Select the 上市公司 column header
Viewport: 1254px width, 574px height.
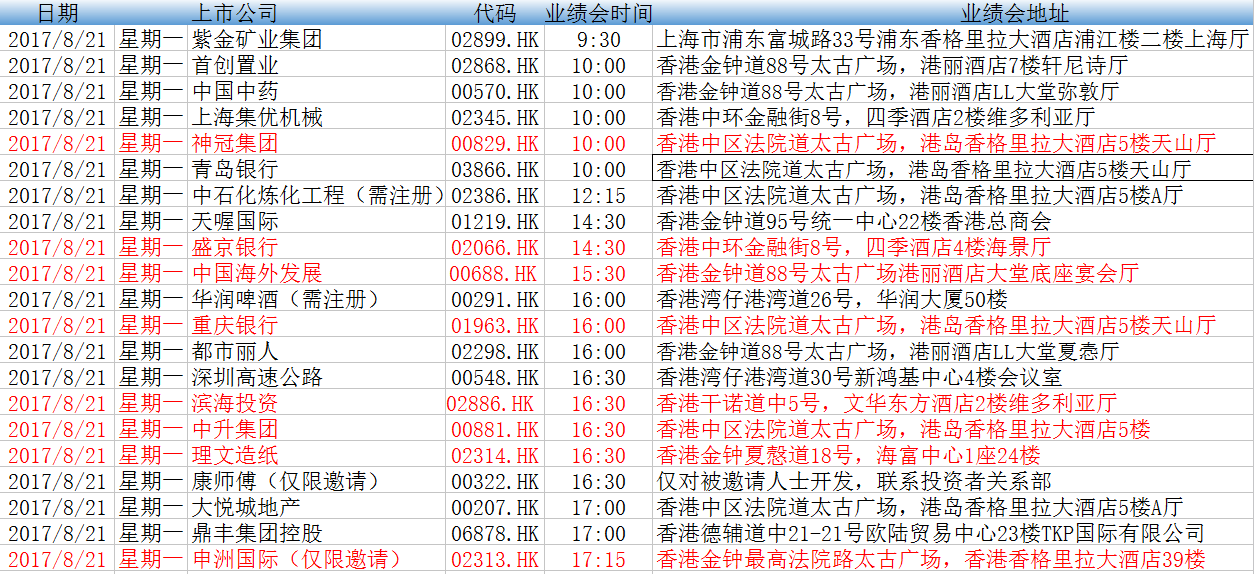coord(234,13)
